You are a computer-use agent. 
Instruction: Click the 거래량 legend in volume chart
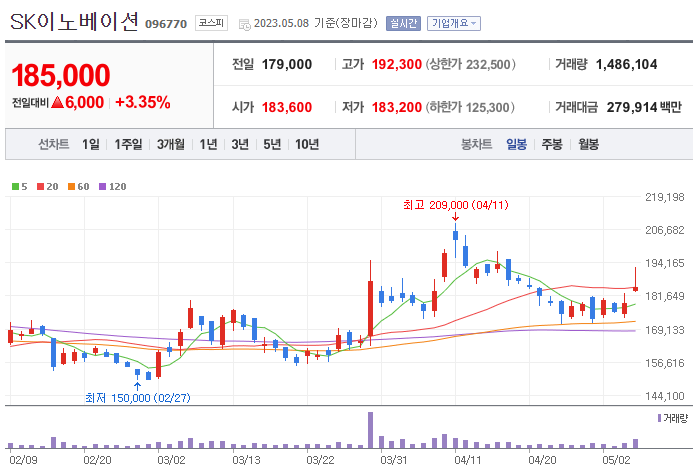(x=673, y=418)
